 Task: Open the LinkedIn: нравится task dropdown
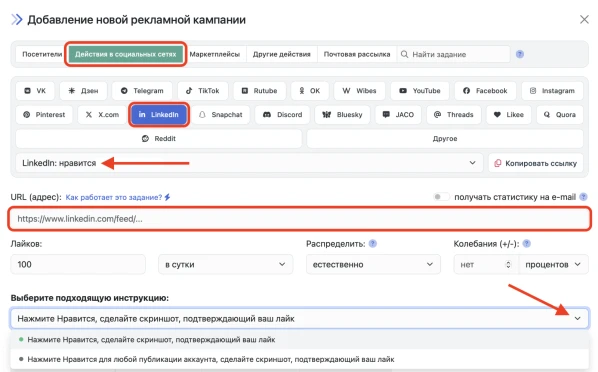pyautogui.click(x=249, y=163)
